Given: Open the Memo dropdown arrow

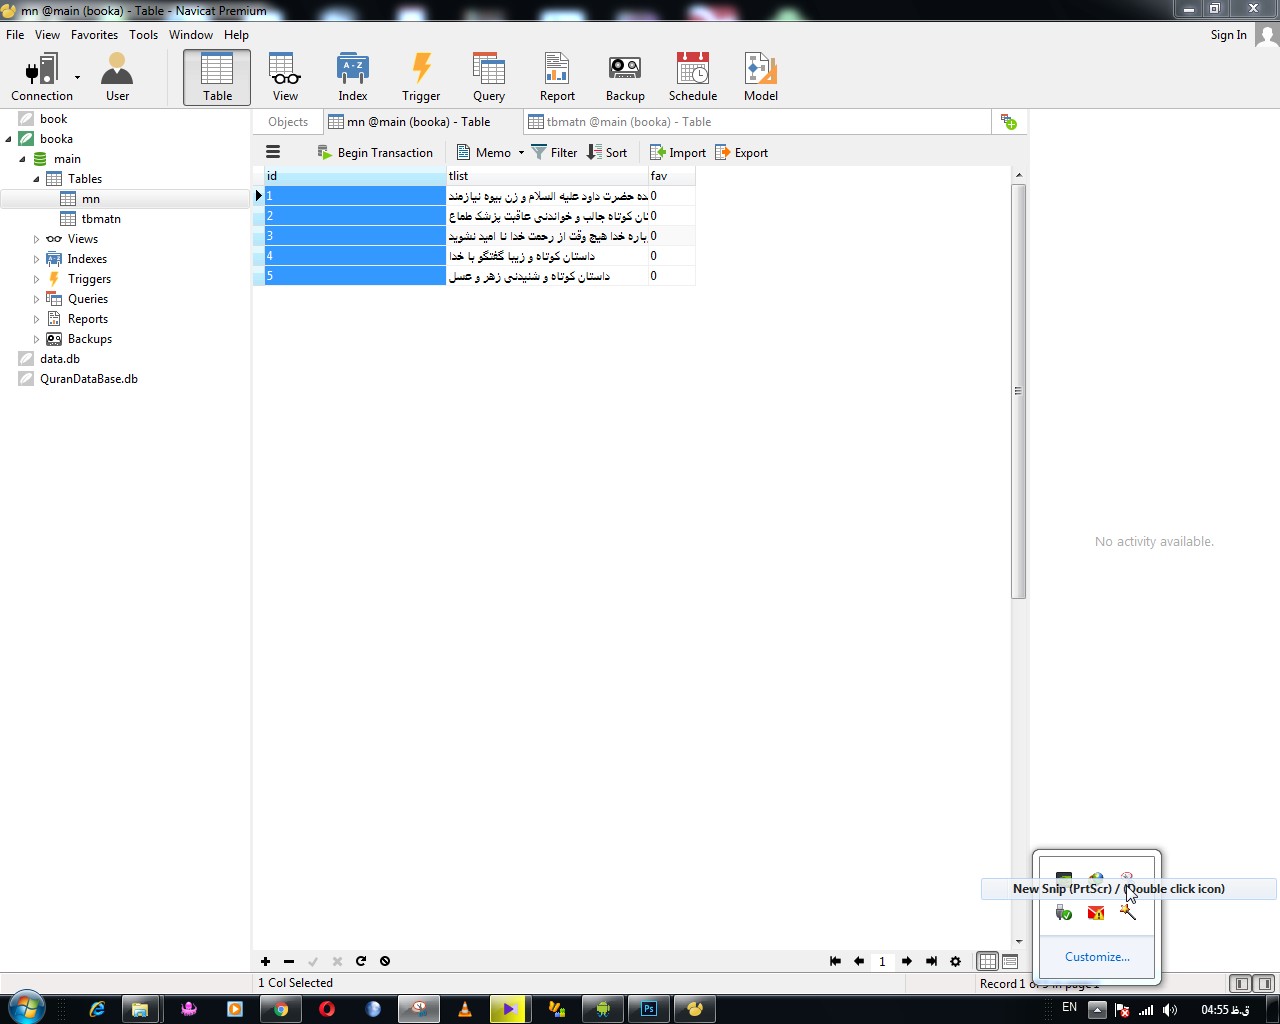Looking at the screenshot, I should coord(521,153).
